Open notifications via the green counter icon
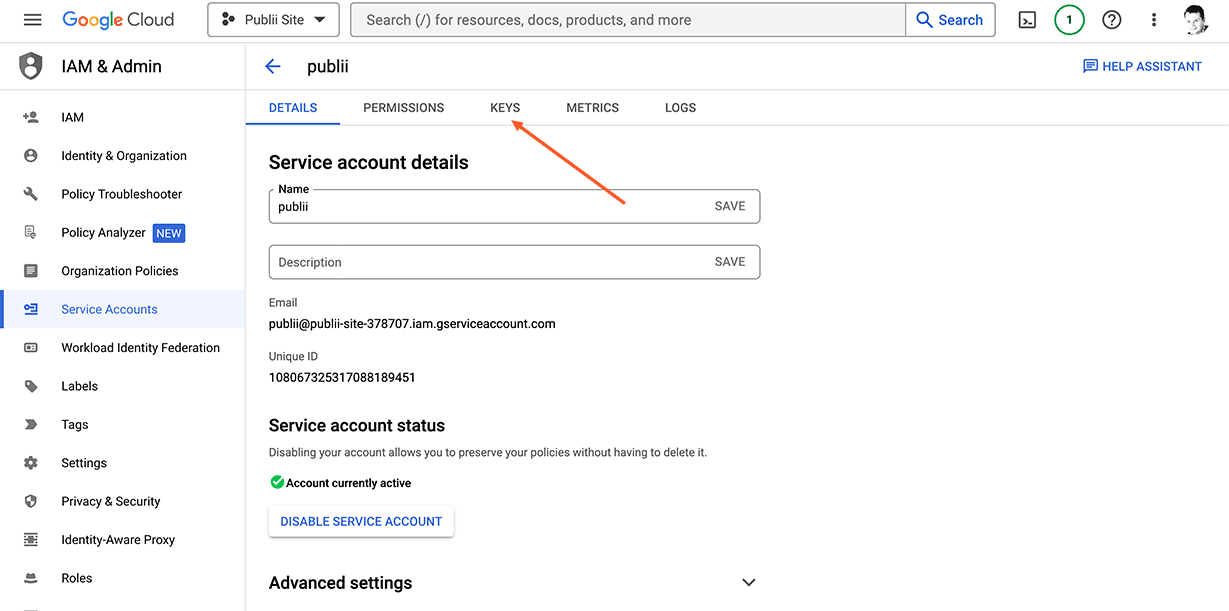 coord(1069,19)
